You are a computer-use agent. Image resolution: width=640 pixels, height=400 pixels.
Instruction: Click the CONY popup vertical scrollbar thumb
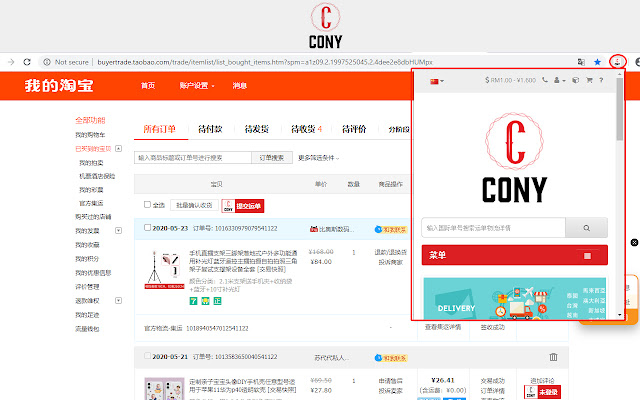[x=620, y=109]
